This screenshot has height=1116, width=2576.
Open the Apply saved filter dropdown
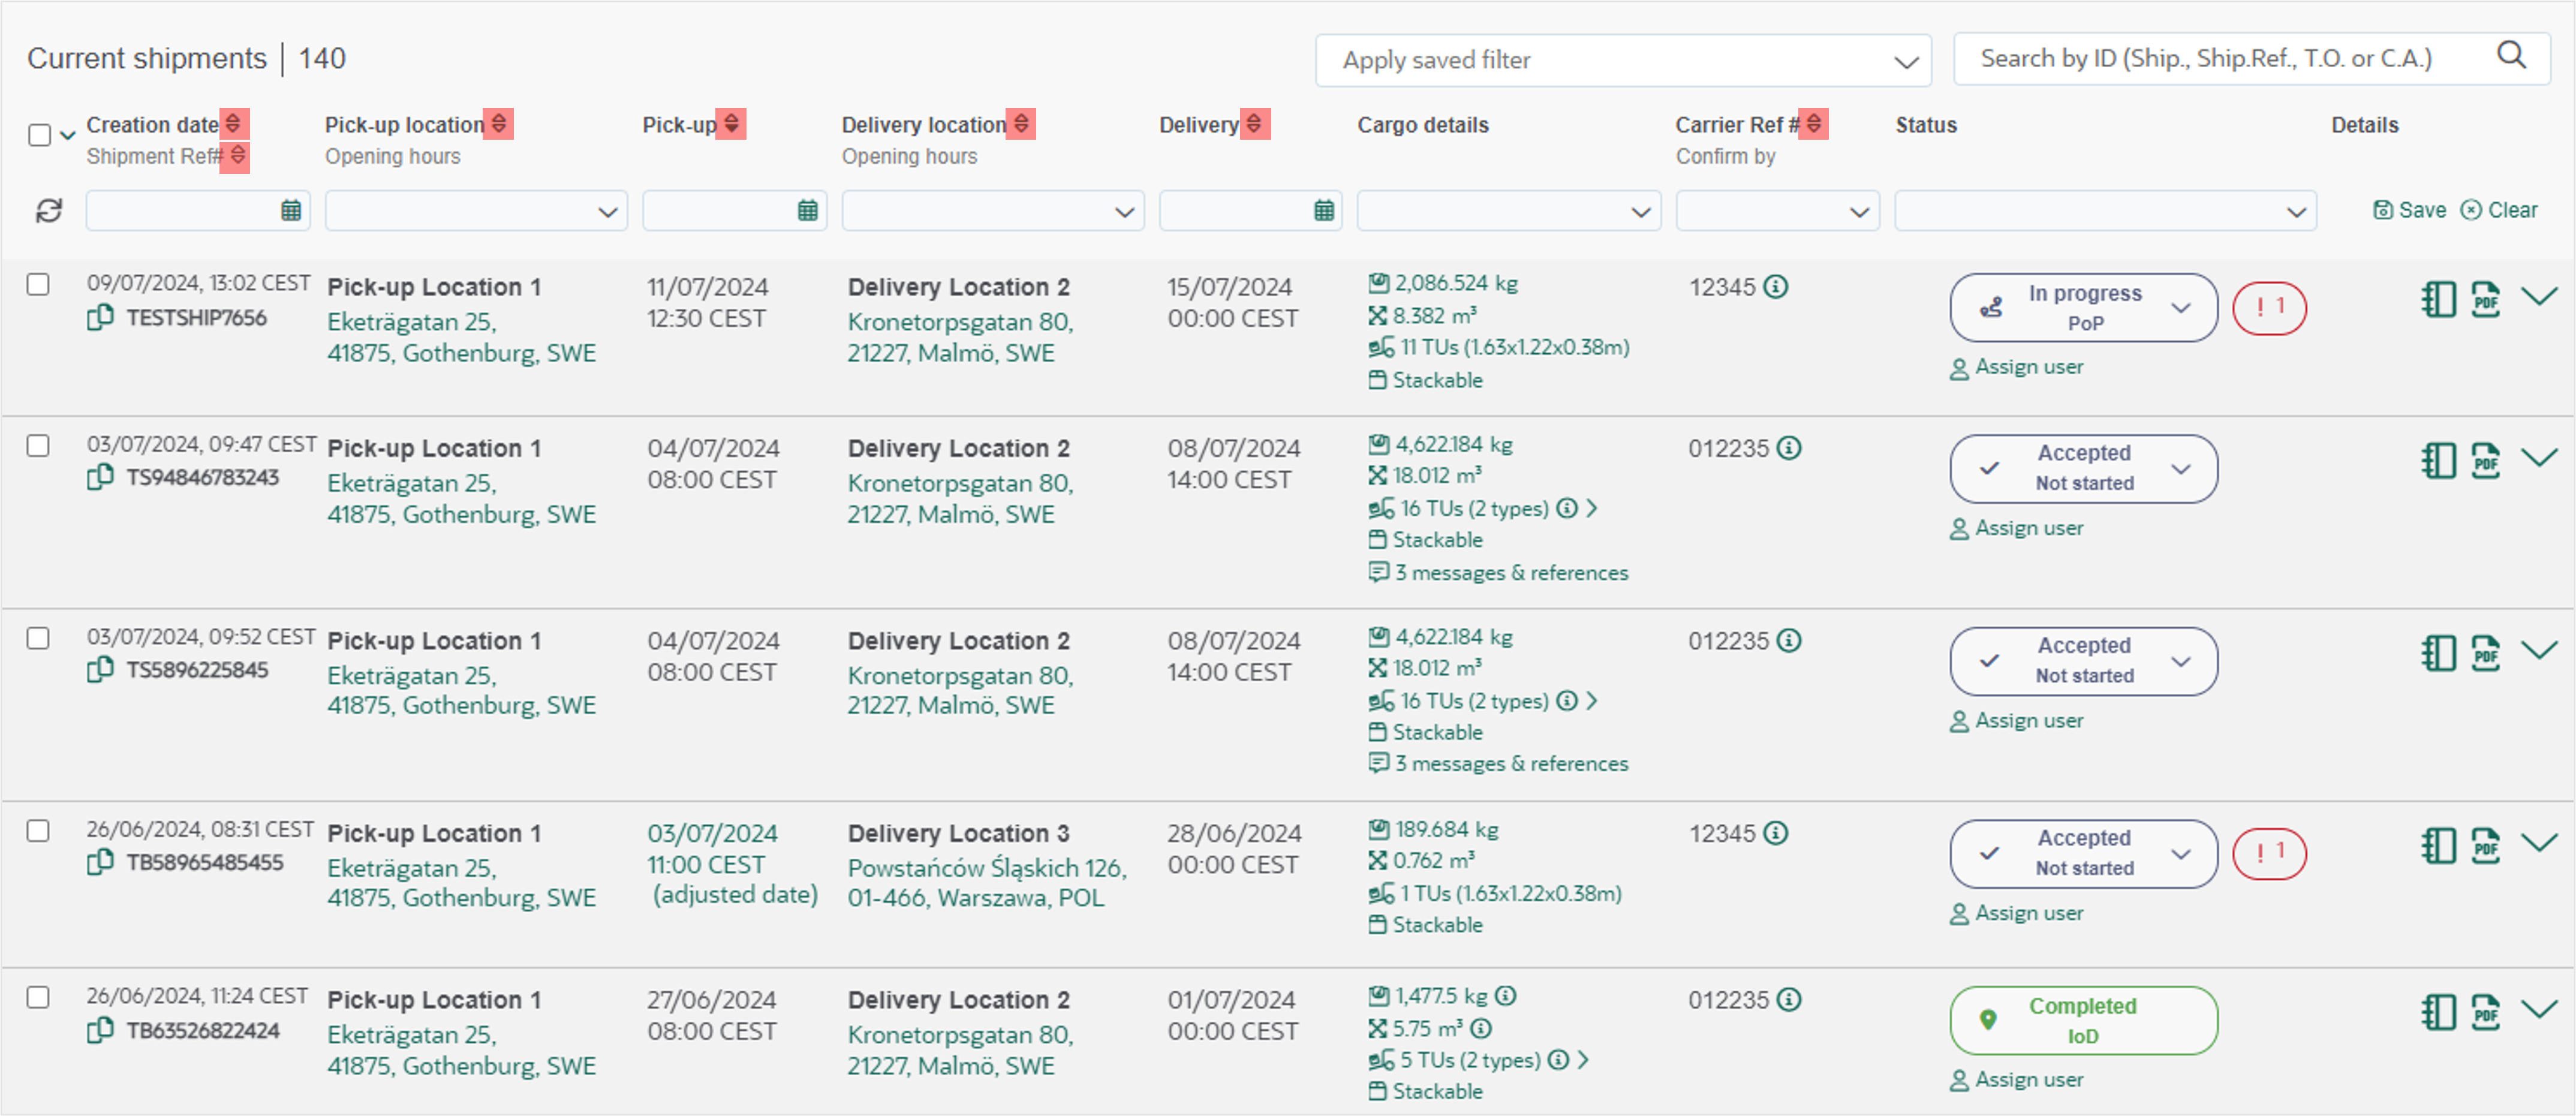tap(1623, 61)
